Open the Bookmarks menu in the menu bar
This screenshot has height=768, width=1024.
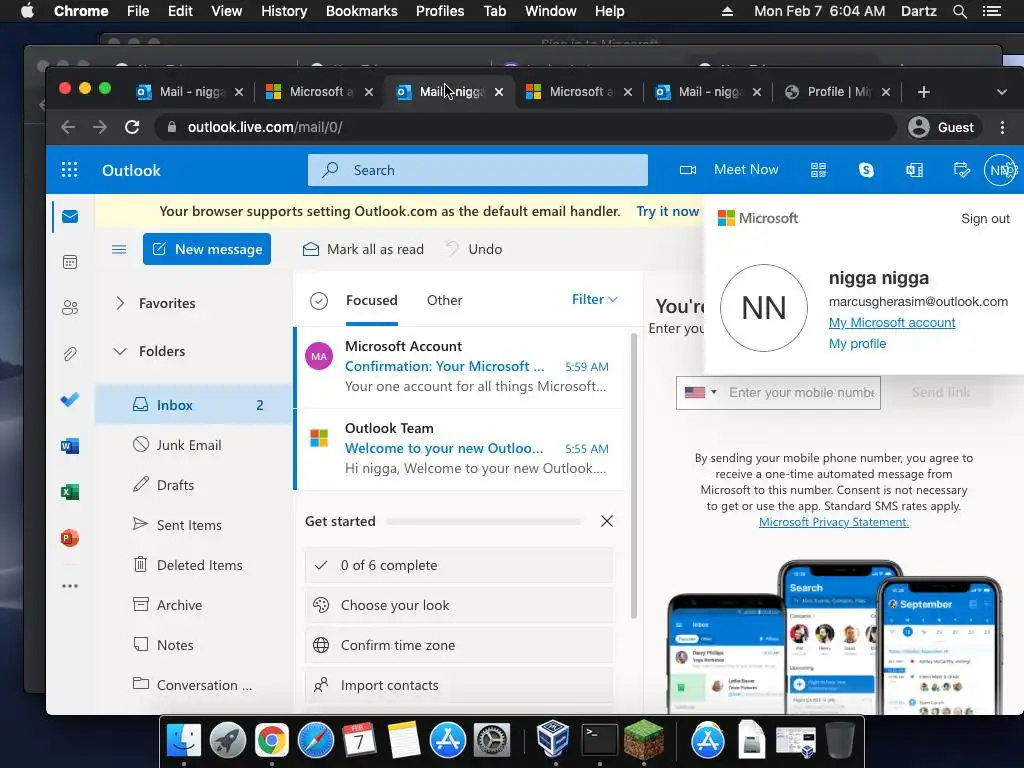(362, 11)
